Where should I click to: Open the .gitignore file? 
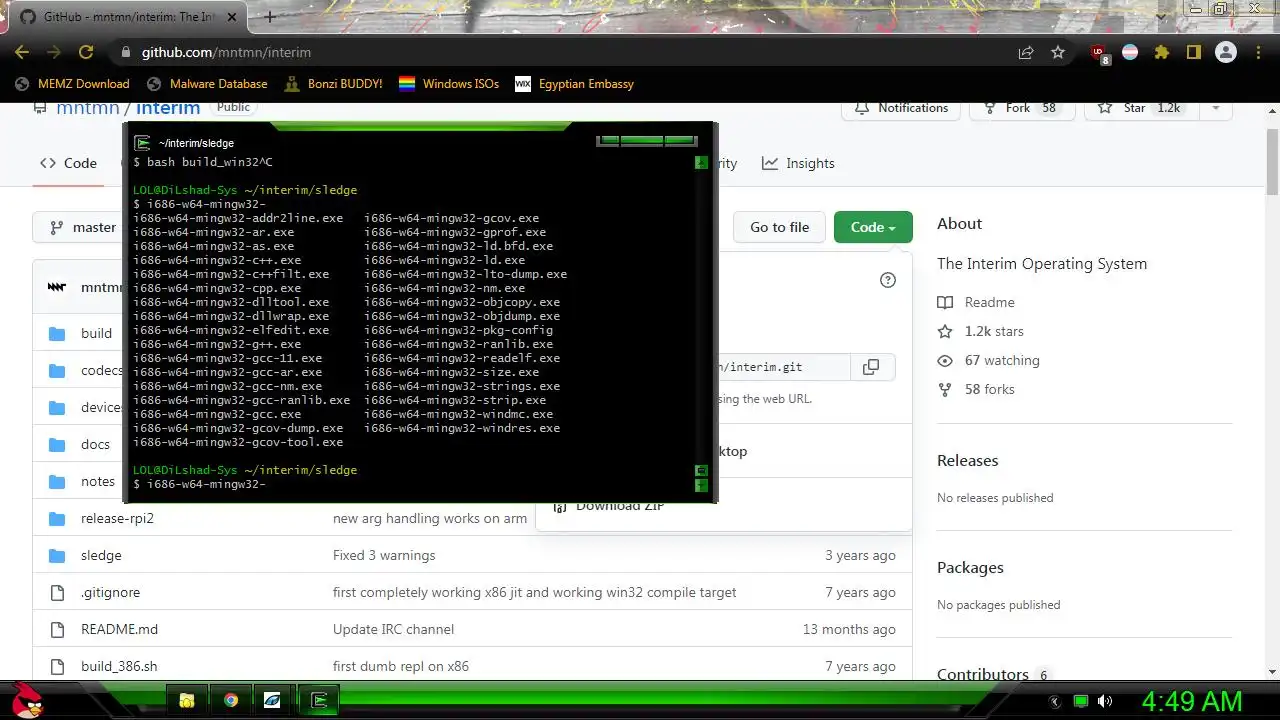(110, 592)
